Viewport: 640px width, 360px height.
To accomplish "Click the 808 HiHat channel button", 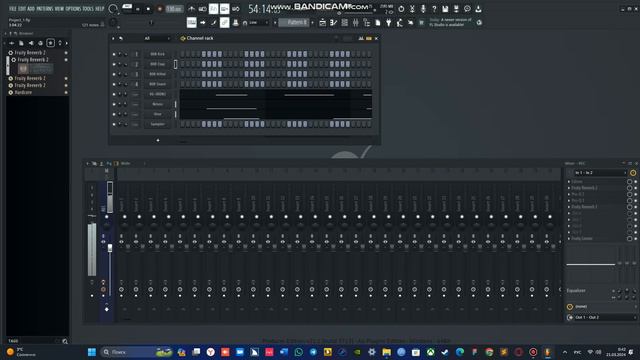I will [x=157, y=74].
